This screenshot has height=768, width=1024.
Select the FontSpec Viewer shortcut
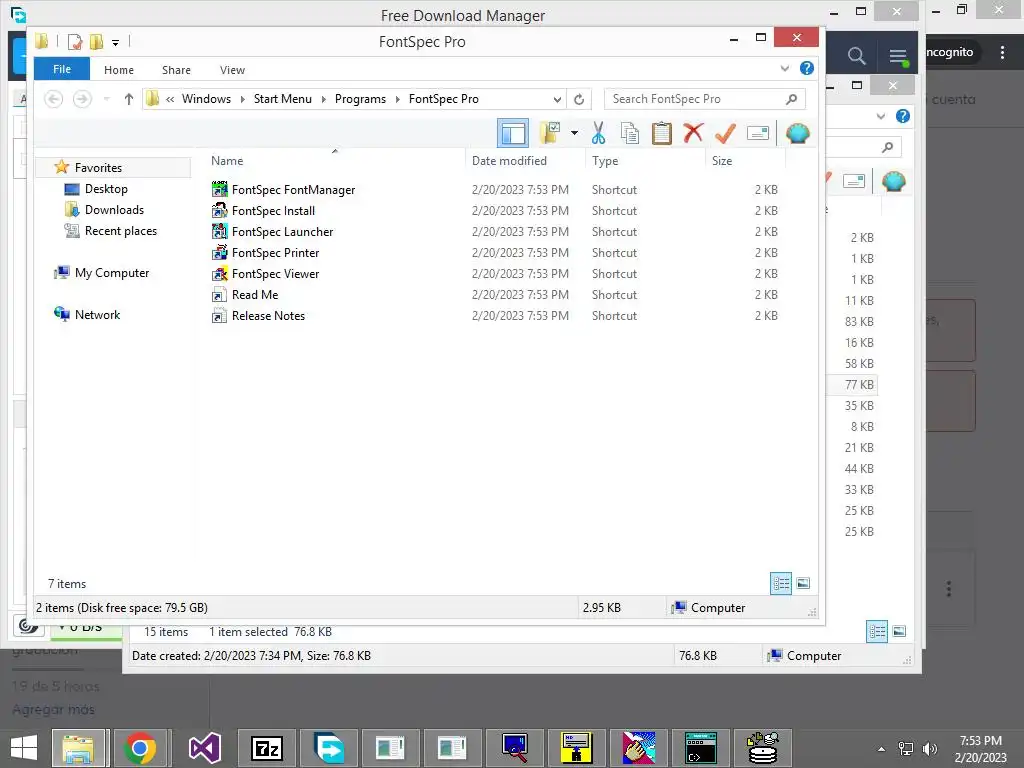[276, 274]
